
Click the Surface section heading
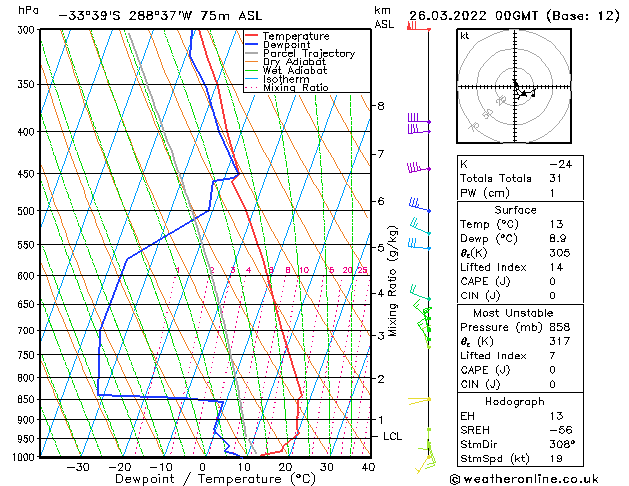click(x=515, y=210)
